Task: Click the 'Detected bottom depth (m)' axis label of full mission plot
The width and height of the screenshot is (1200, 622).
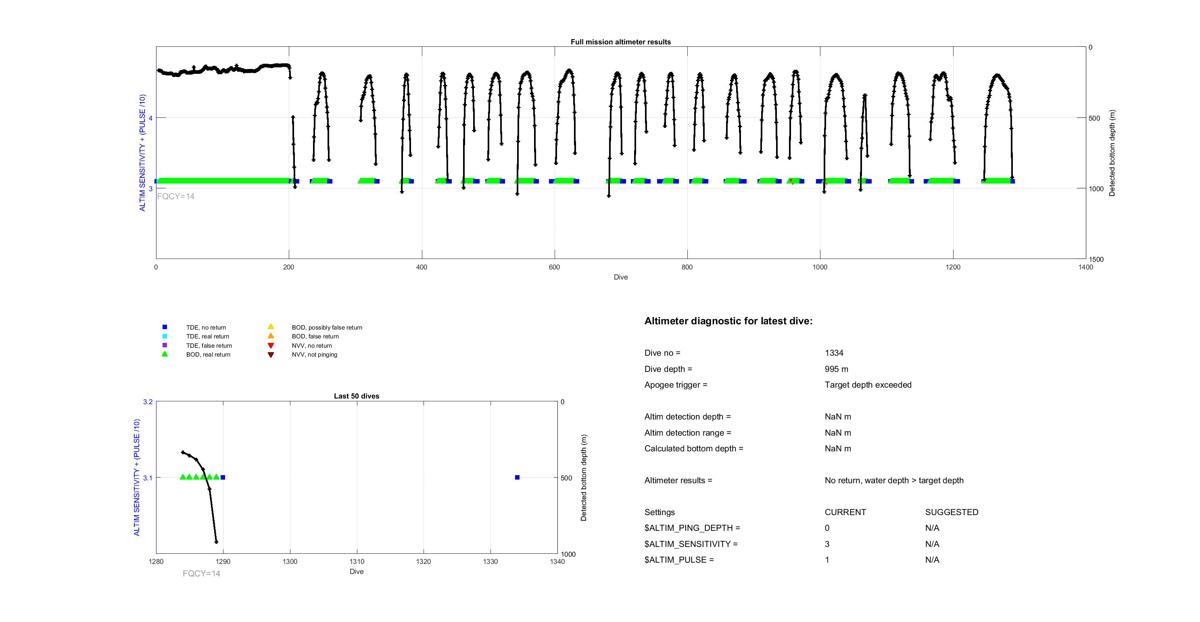Action: tap(1112, 153)
